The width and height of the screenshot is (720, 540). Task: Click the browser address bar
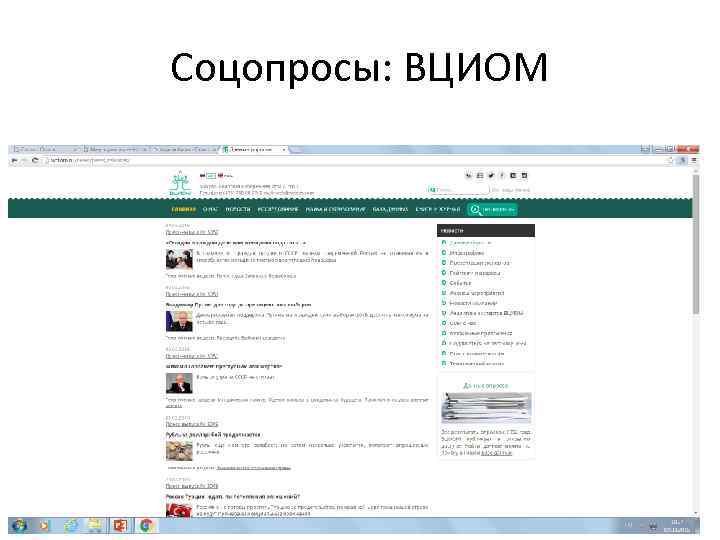click(x=354, y=160)
